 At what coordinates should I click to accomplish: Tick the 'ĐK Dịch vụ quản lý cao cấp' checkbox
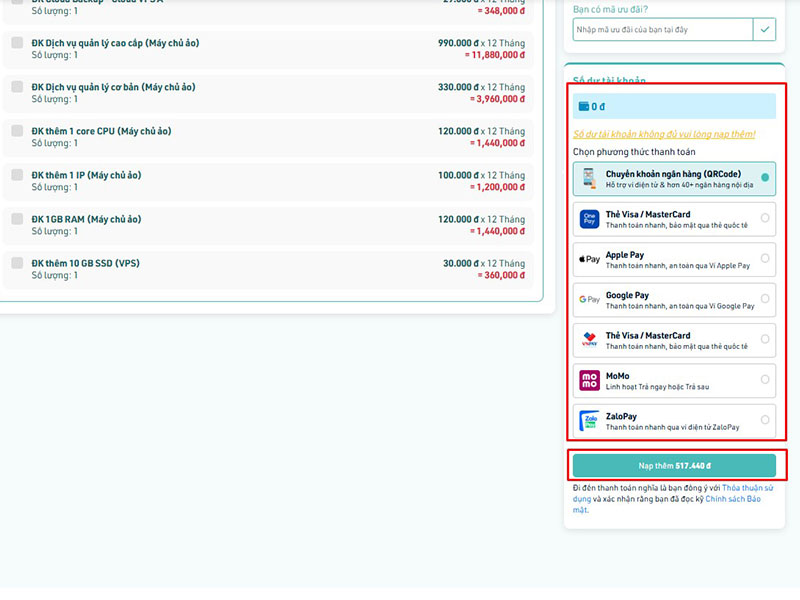point(17,43)
